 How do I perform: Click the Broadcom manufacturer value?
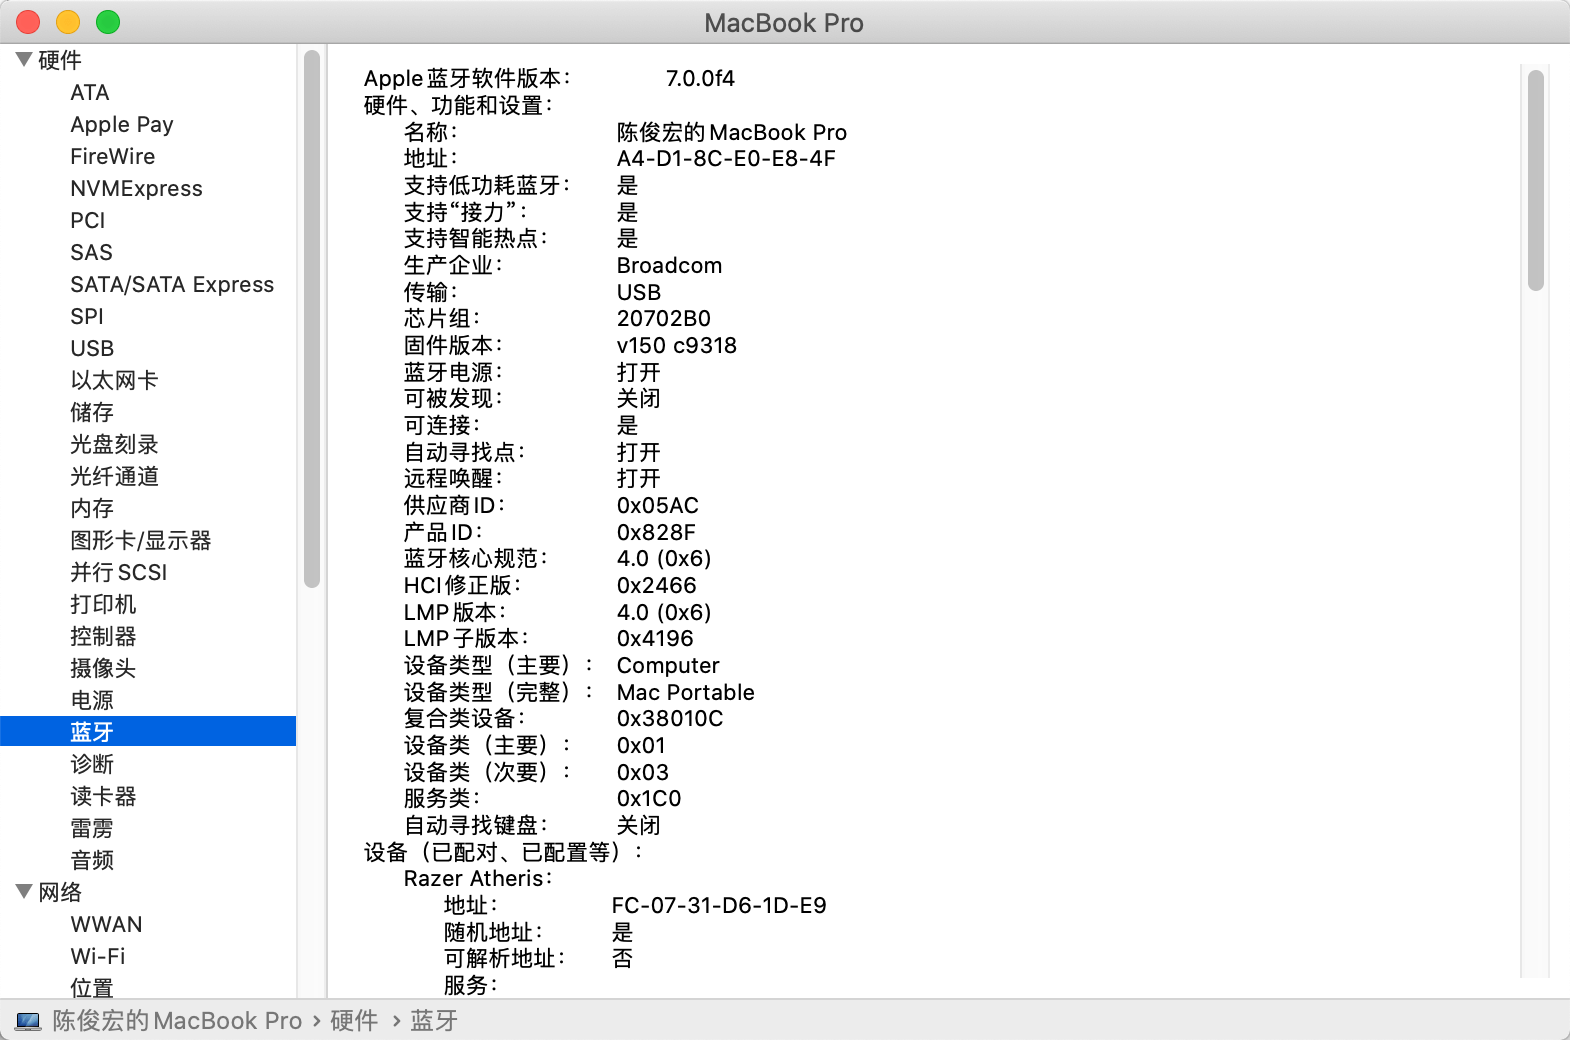[669, 266]
